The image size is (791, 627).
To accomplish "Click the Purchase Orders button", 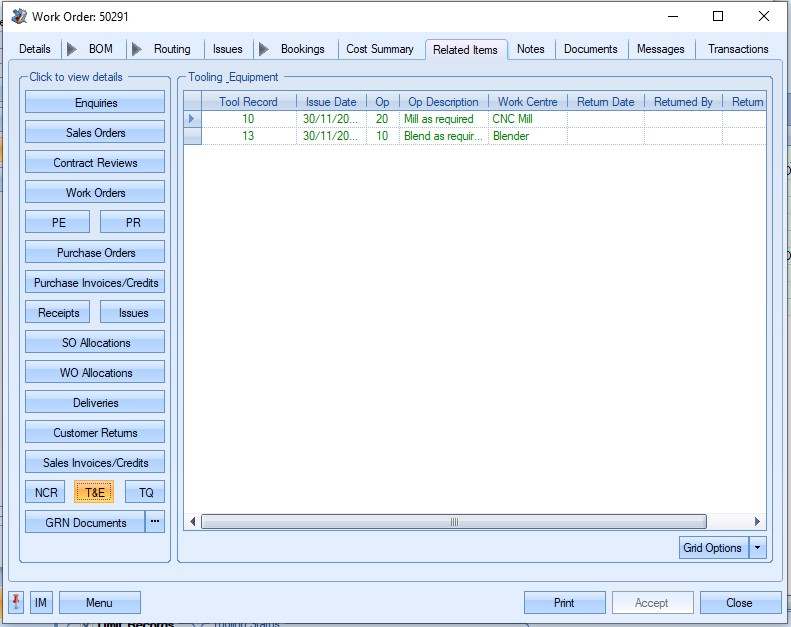I will coord(95,252).
